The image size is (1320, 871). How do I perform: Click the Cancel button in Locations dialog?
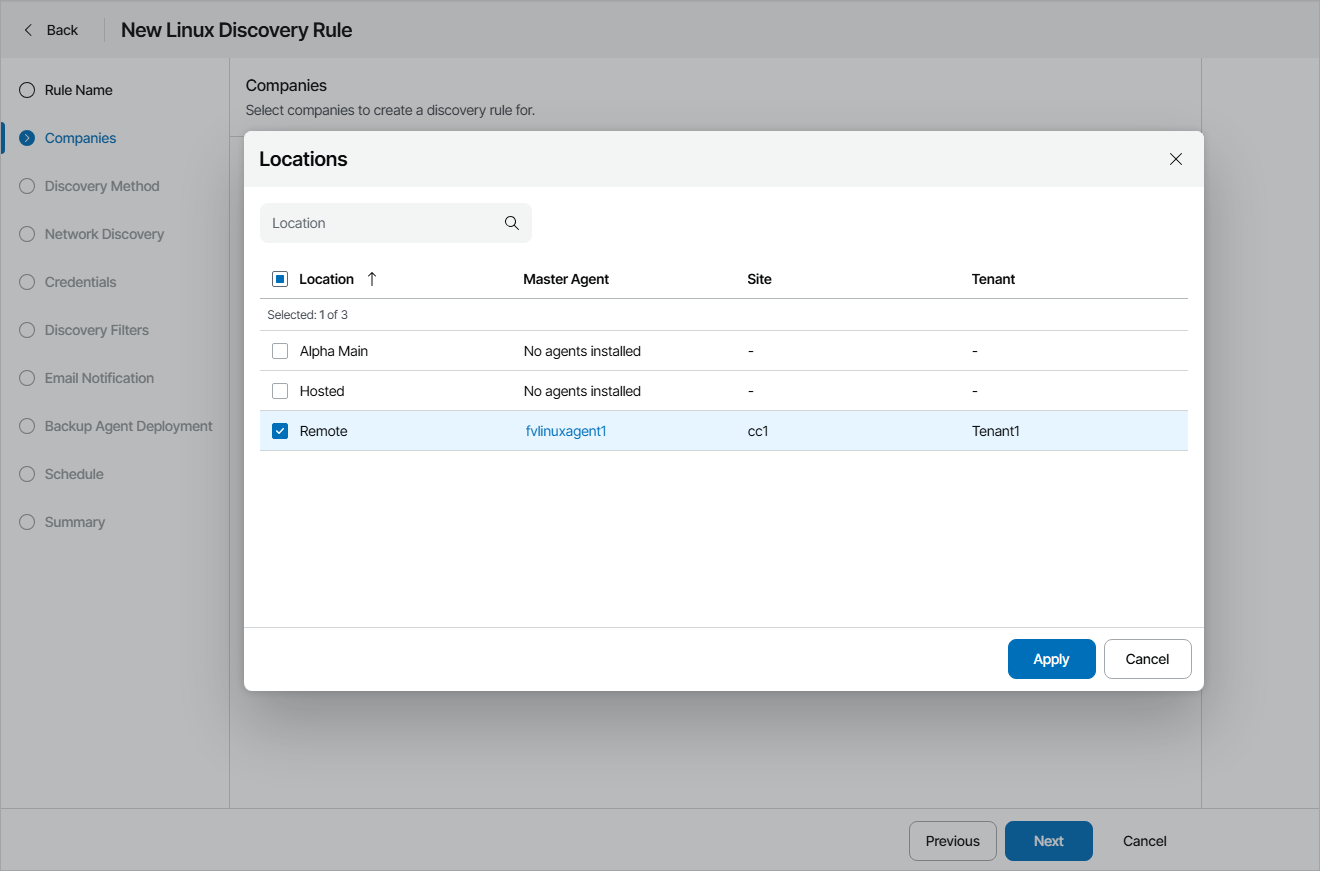point(1147,659)
